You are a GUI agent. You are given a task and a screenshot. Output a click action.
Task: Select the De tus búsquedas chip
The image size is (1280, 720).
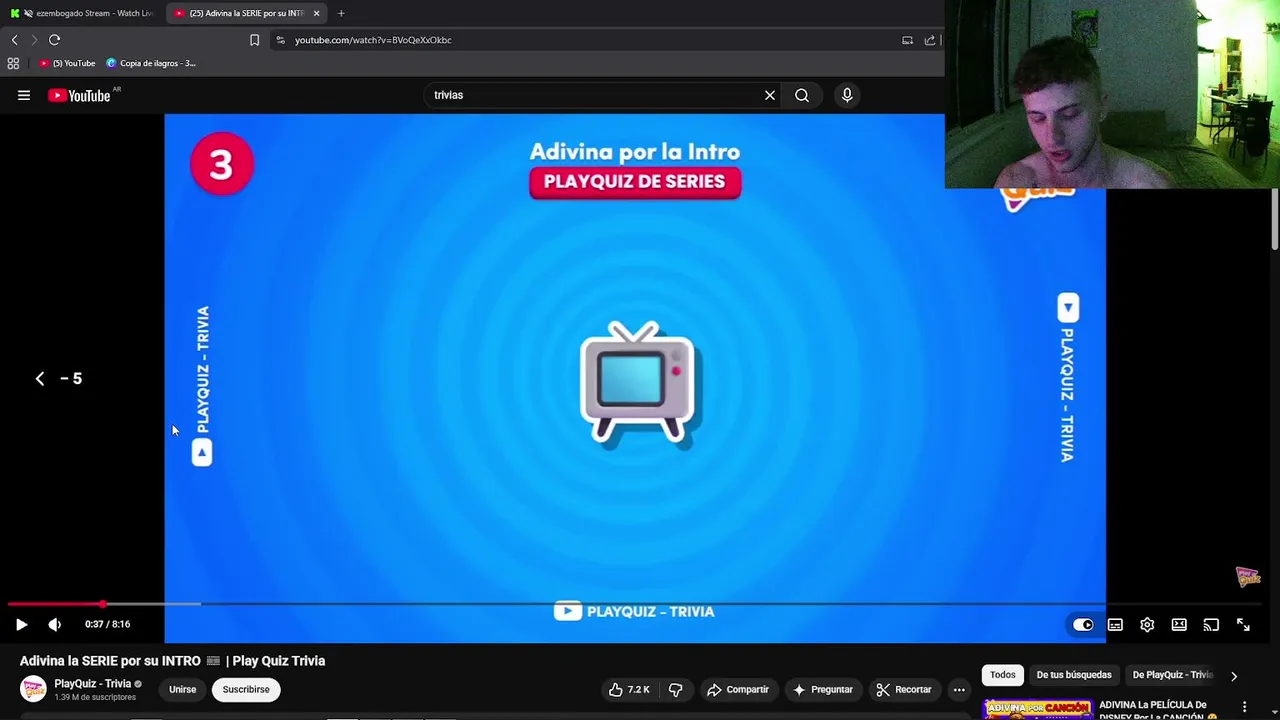(x=1074, y=675)
